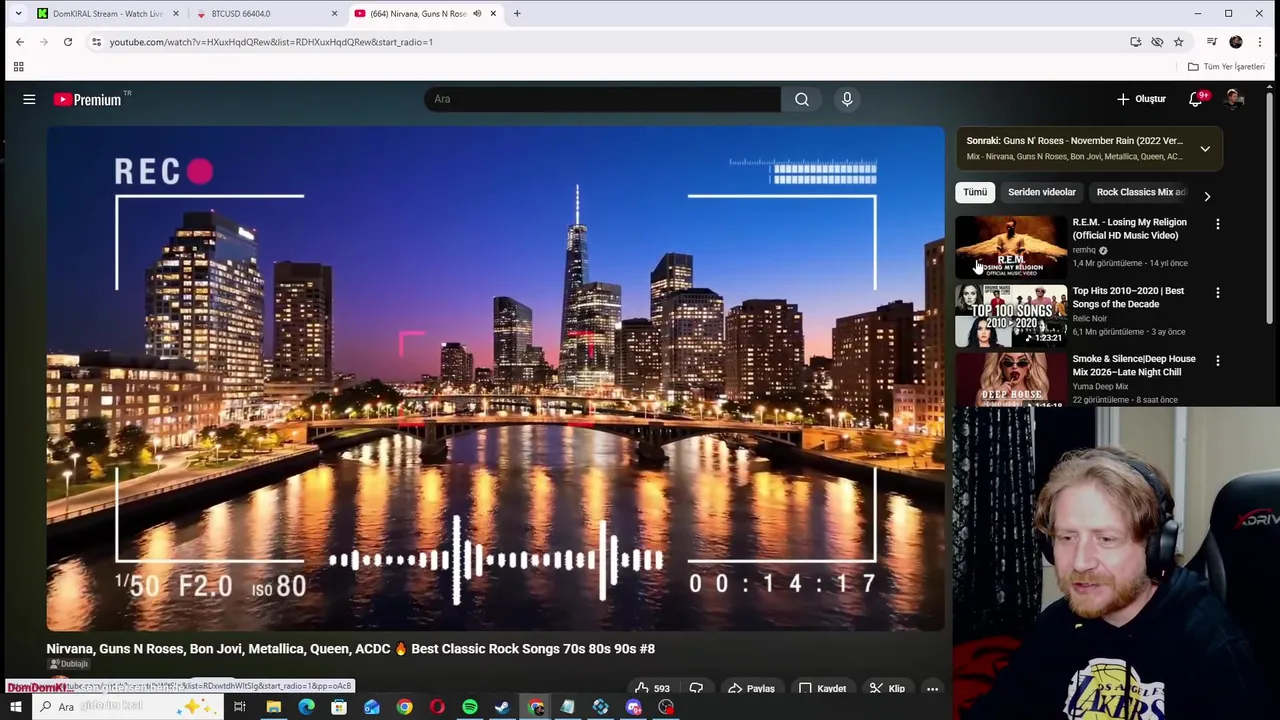Open the YouTube account avatar menu
The width and height of the screenshot is (1280, 720).
click(1234, 99)
